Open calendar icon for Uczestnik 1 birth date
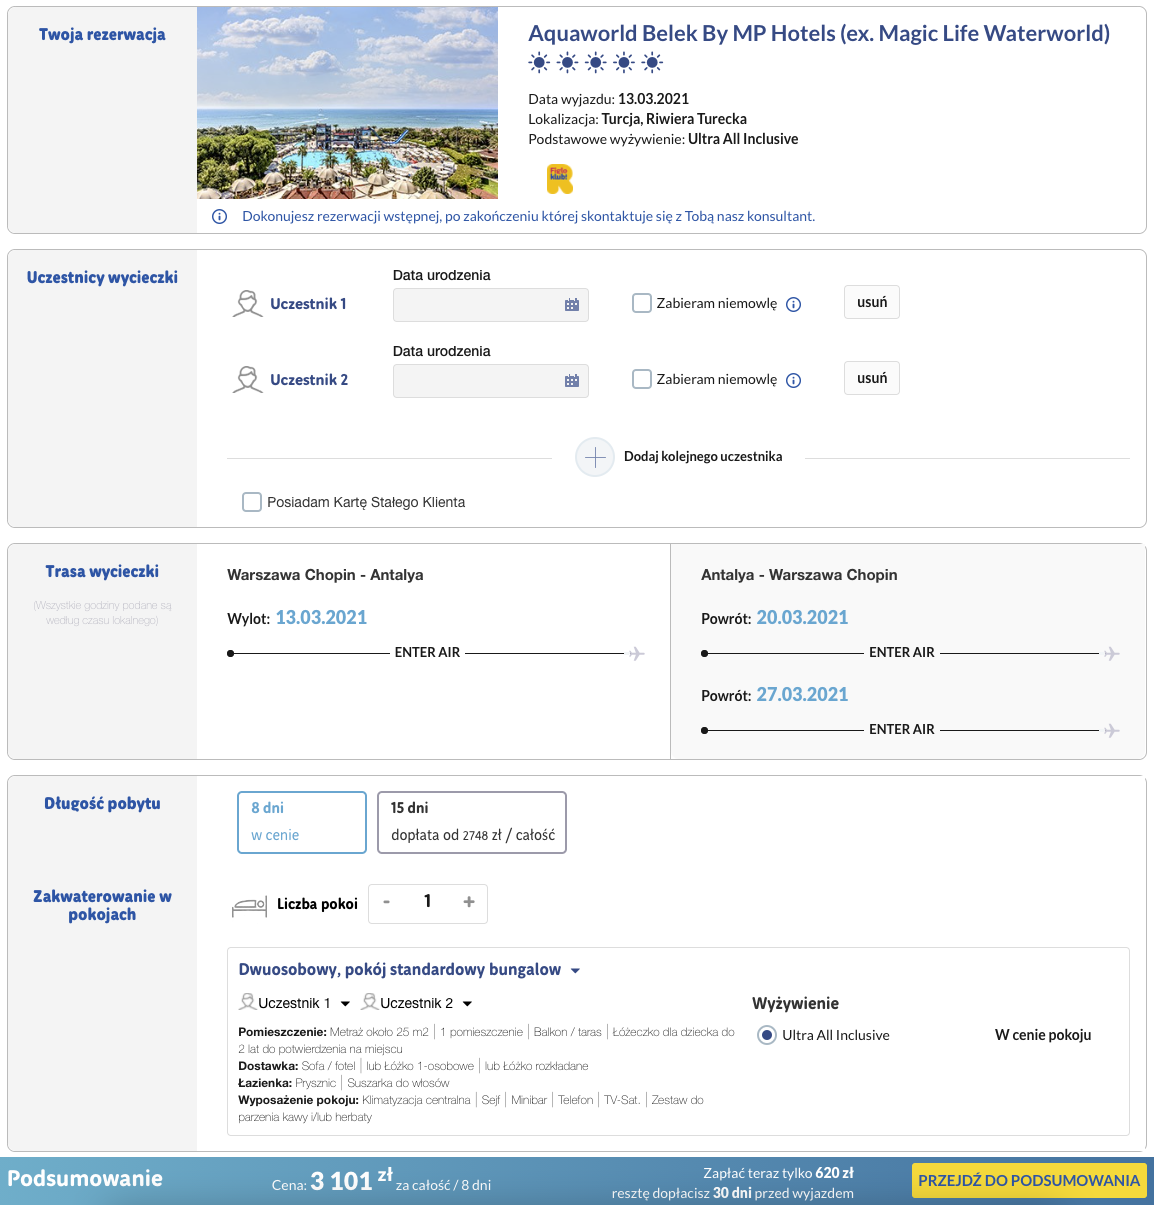Viewport: 1154px width, 1205px height. pyautogui.click(x=572, y=305)
